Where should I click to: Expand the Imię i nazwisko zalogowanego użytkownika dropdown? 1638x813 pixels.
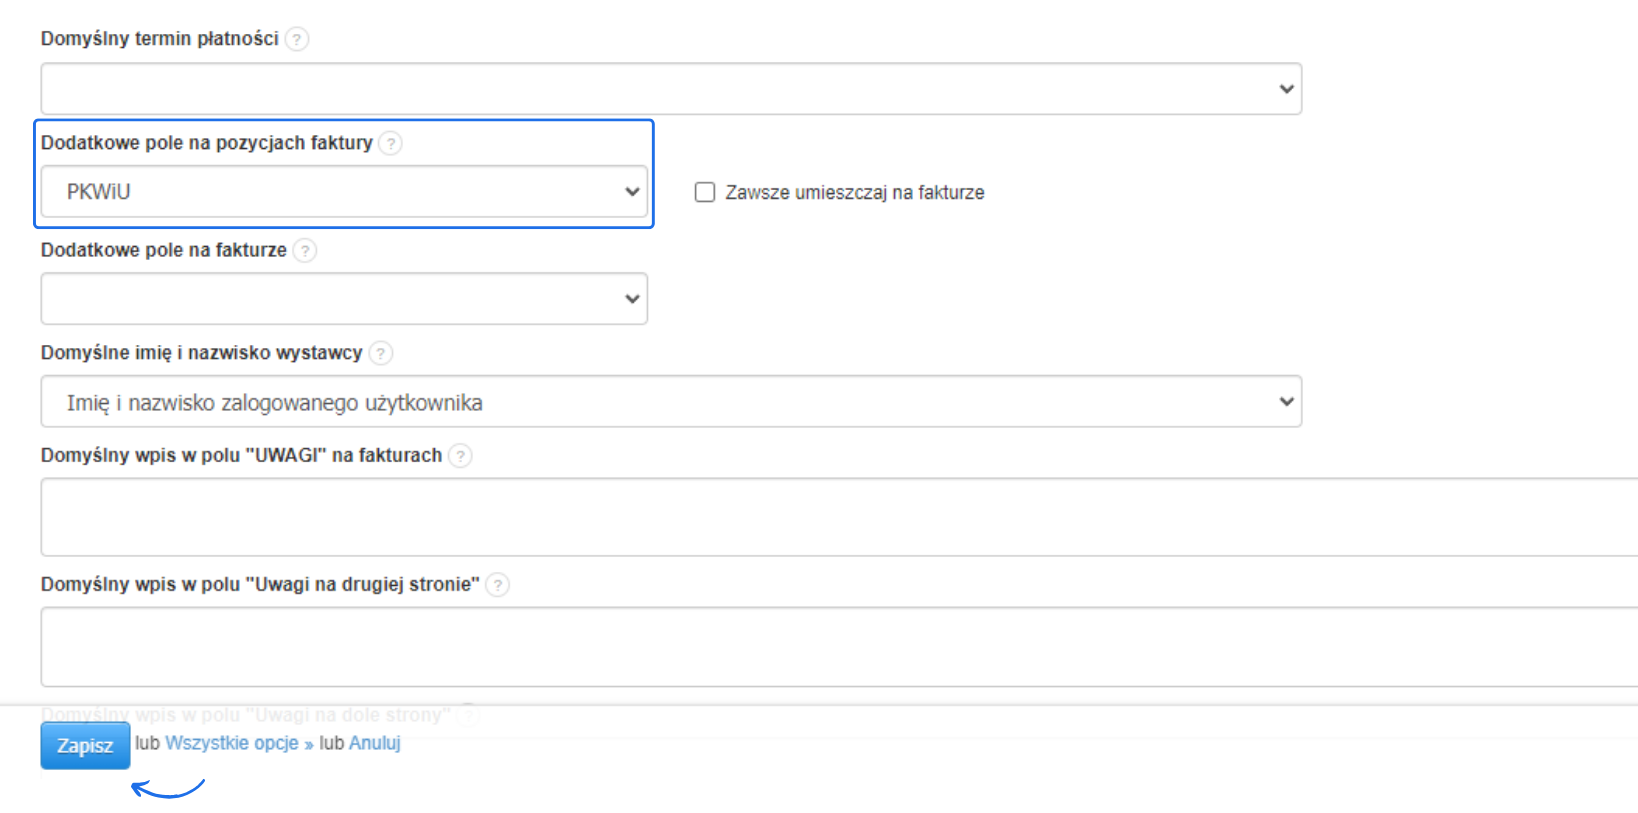[671, 402]
